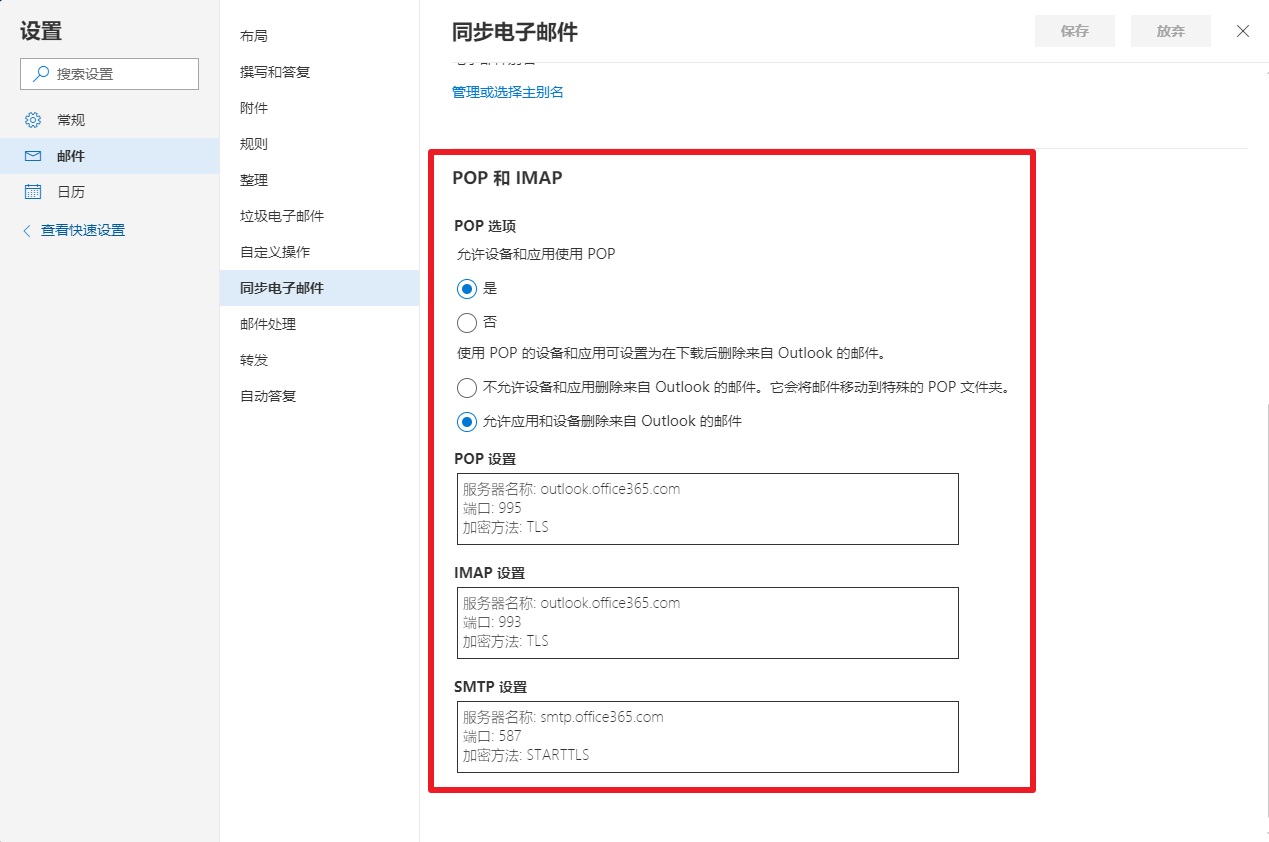Click the IMAP 设置 server info box

coord(708,623)
